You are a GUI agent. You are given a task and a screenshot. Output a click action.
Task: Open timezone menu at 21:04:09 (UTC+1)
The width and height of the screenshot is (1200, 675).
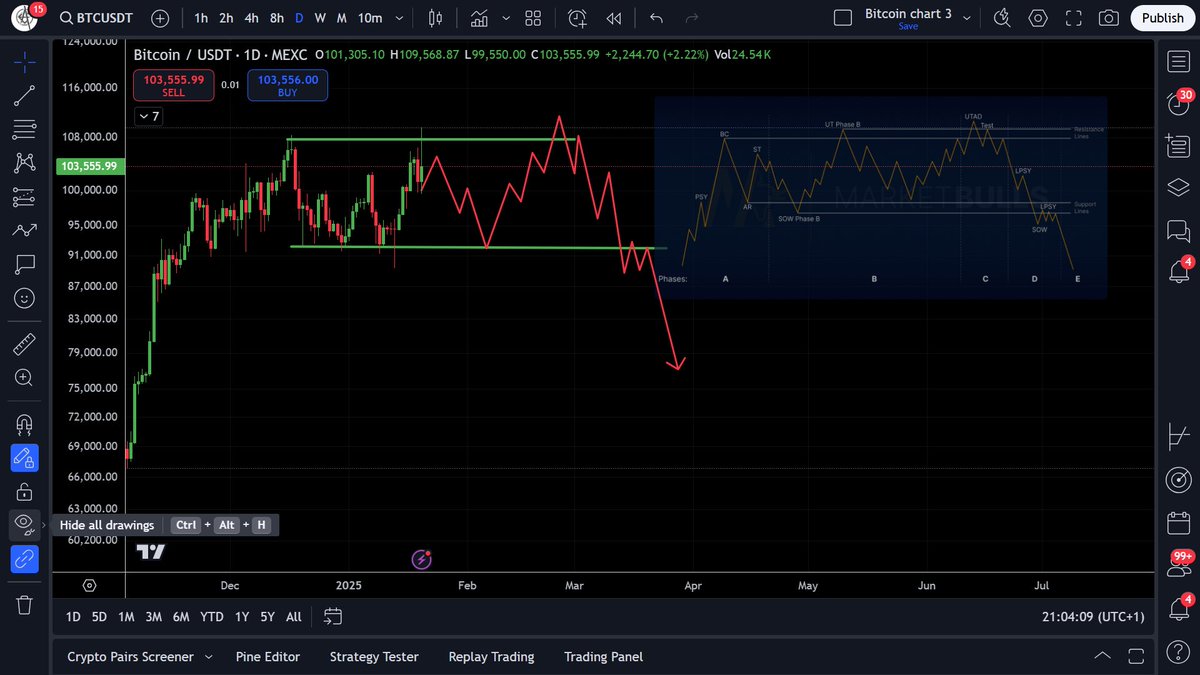(1092, 617)
